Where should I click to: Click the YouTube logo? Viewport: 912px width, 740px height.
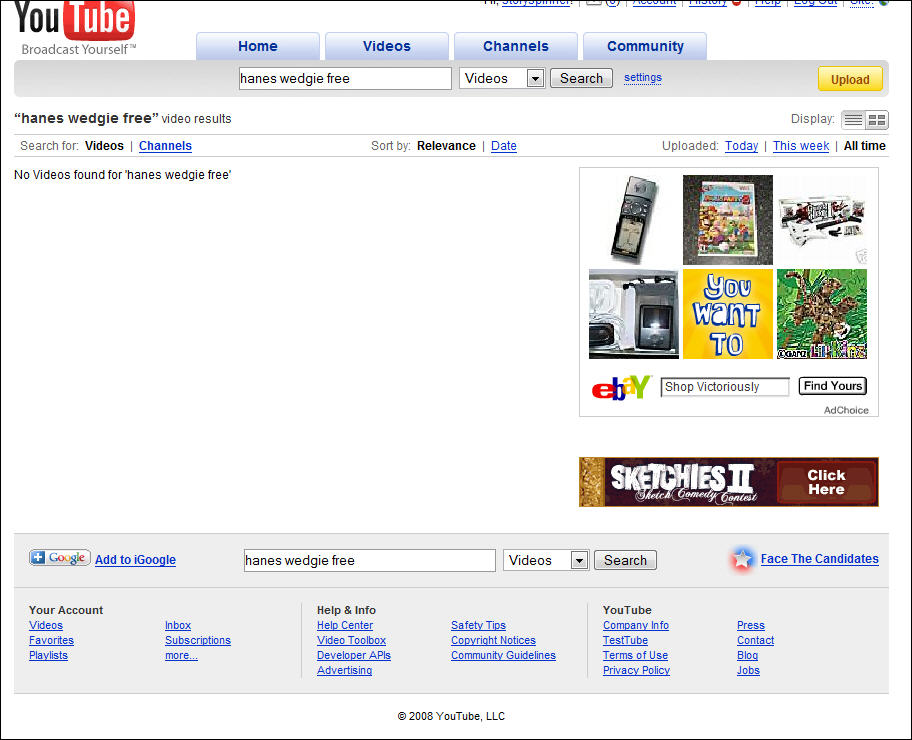74,27
